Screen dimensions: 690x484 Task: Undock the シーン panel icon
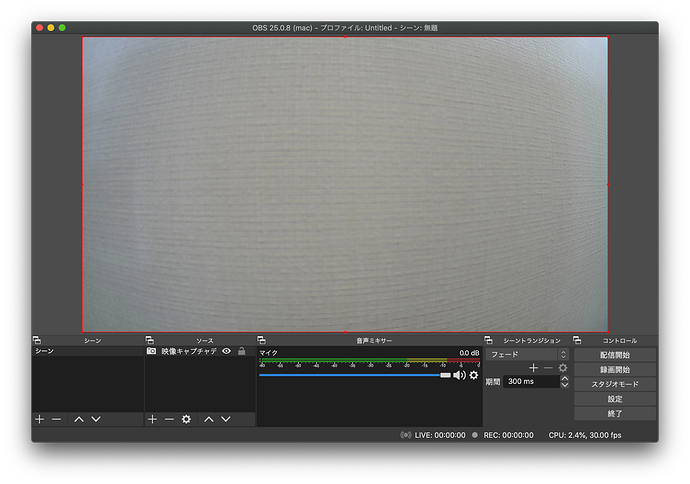click(37, 340)
